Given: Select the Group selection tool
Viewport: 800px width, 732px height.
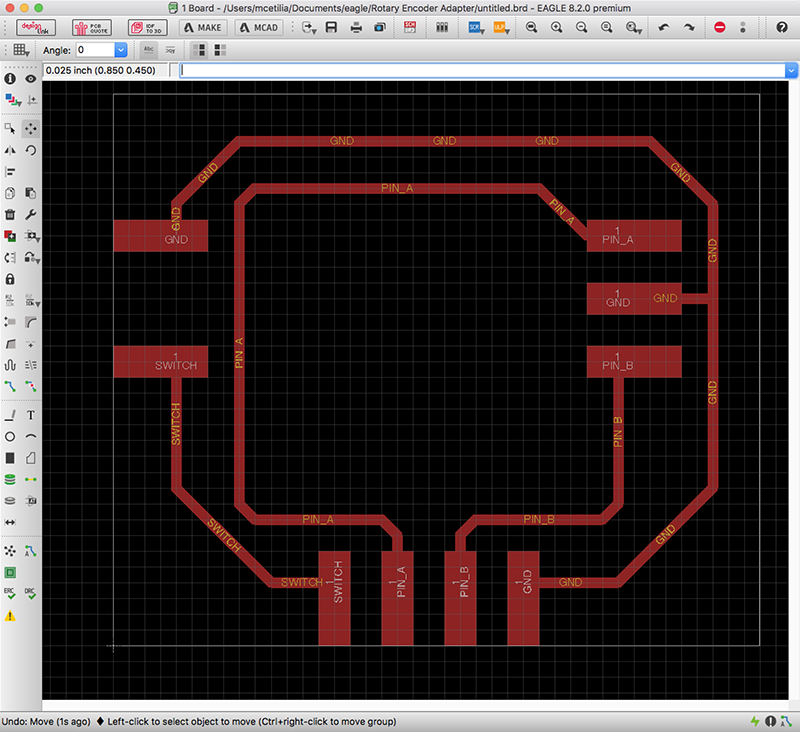Looking at the screenshot, I should pyautogui.click(x=10, y=129).
